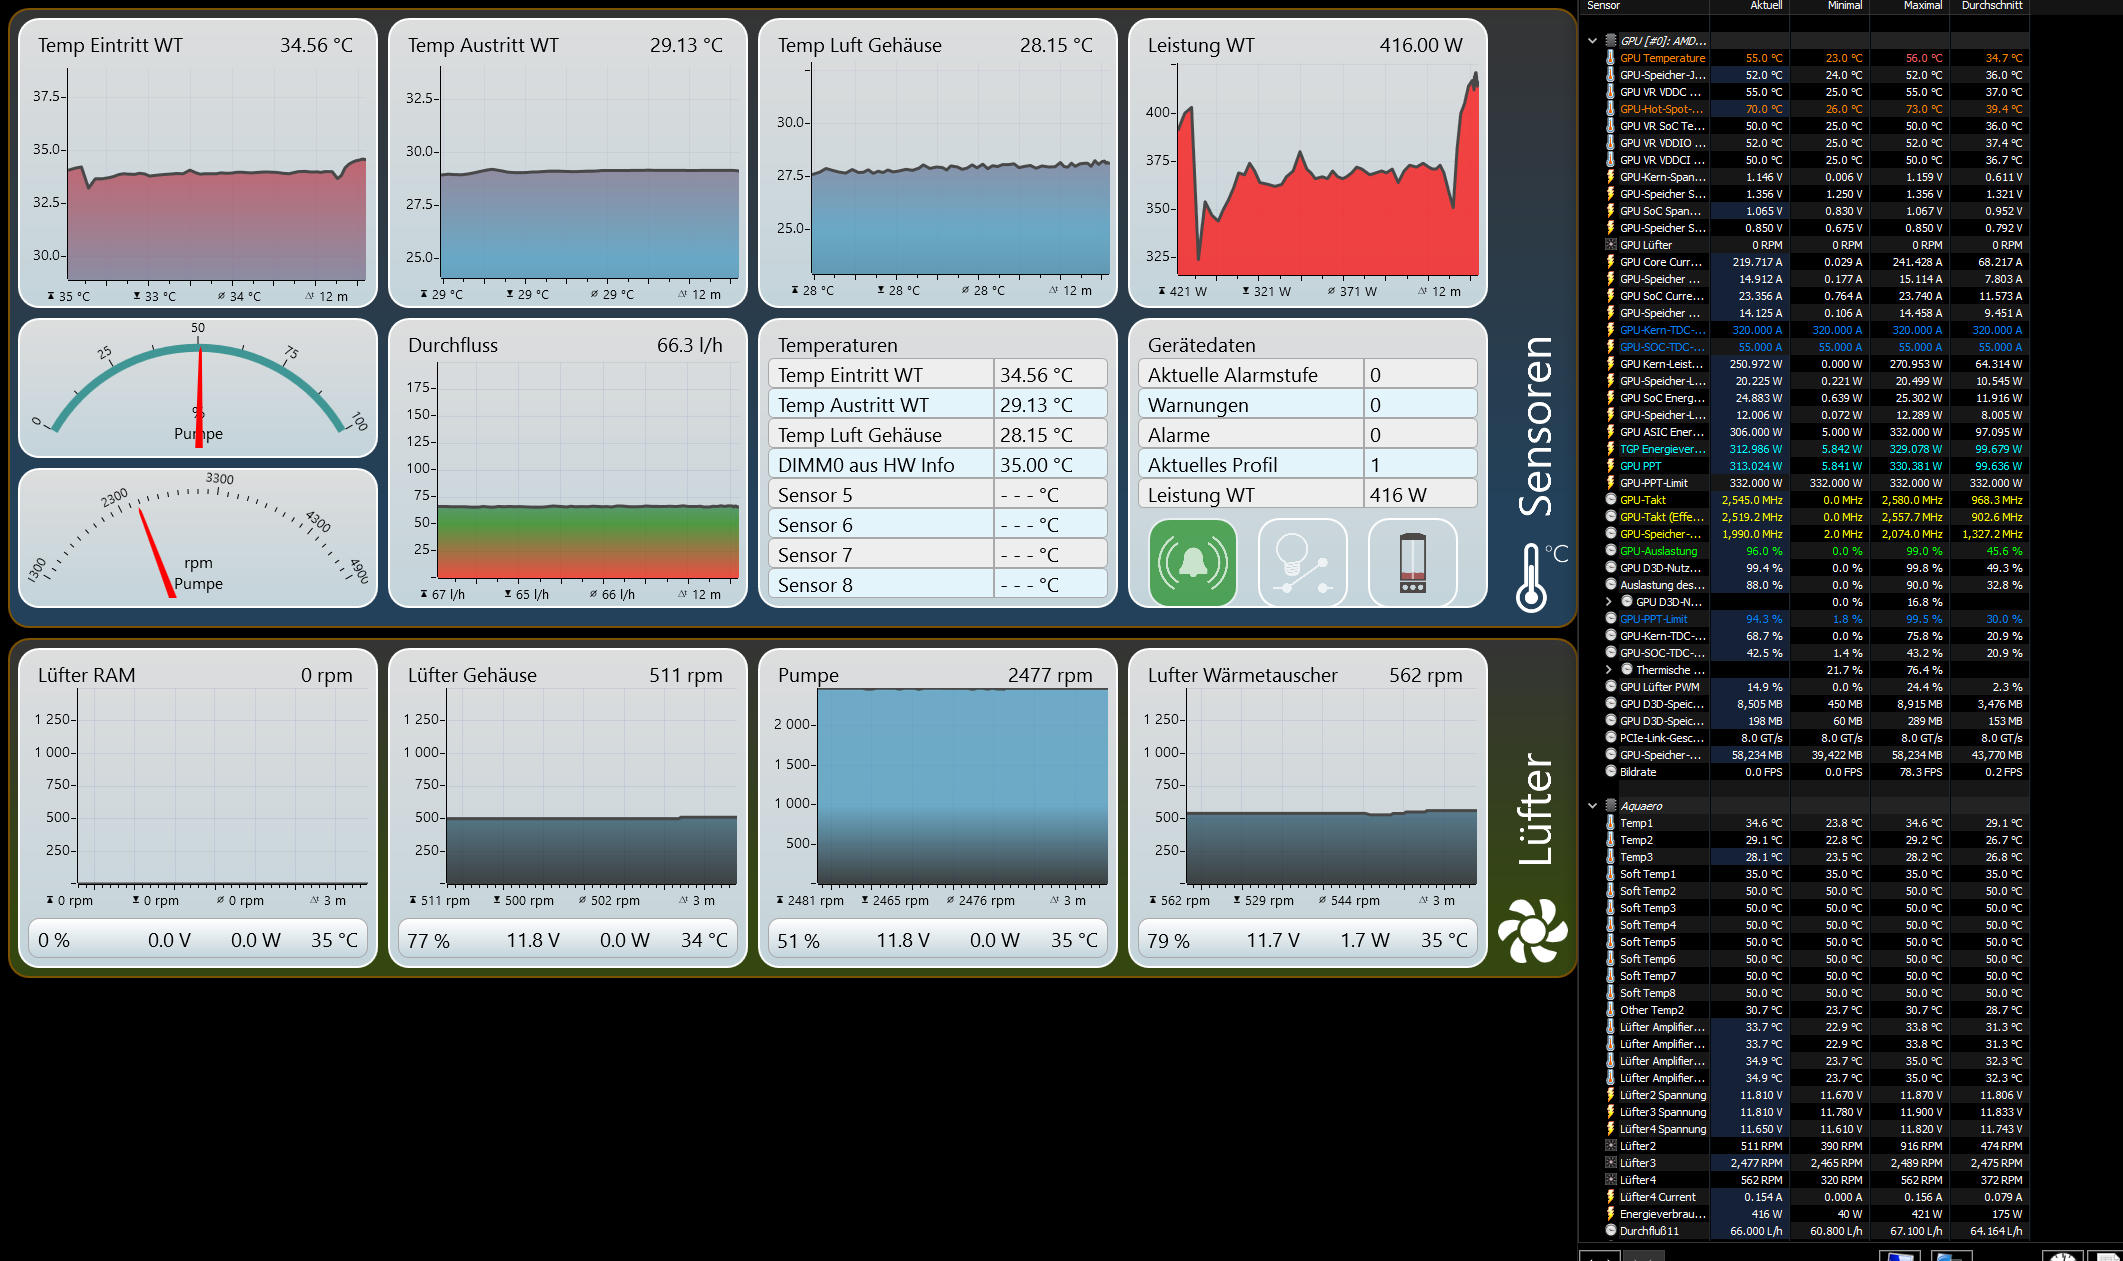Click the vertical Sensoren page label
The width and height of the screenshot is (2123, 1261).
1535,427
